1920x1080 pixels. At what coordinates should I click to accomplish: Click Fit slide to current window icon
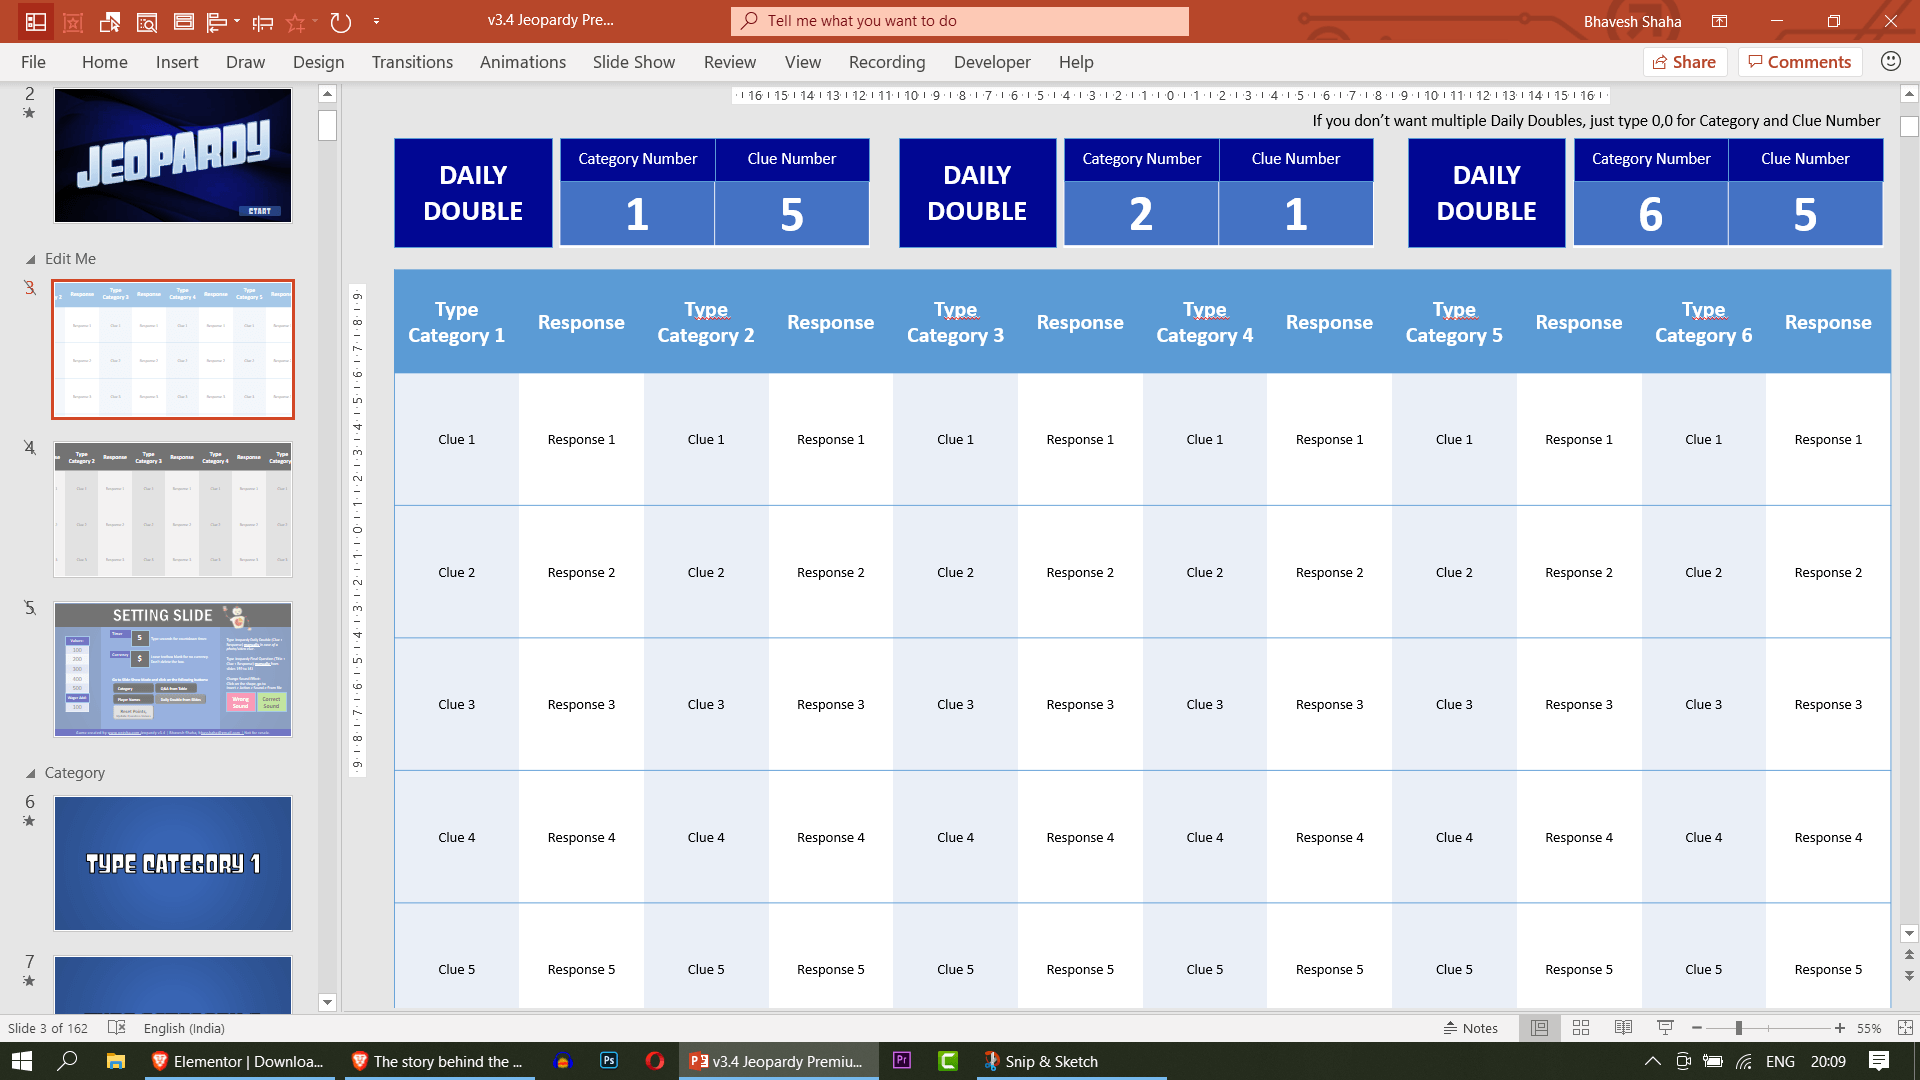[x=1908, y=1028]
